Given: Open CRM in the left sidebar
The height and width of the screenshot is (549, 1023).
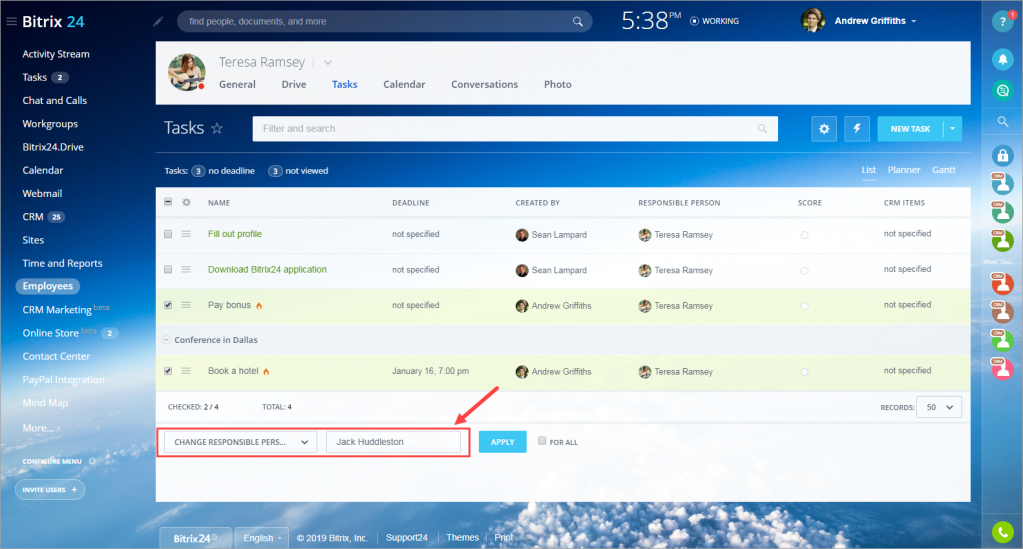Looking at the screenshot, I should 33,217.
